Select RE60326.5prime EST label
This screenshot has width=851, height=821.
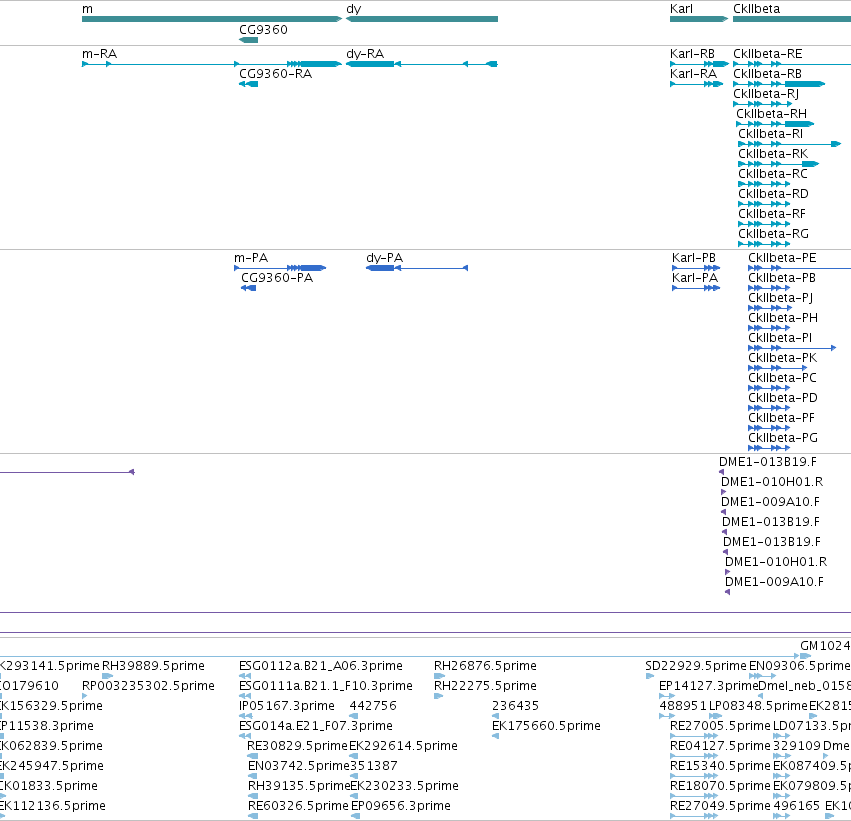click(298, 806)
